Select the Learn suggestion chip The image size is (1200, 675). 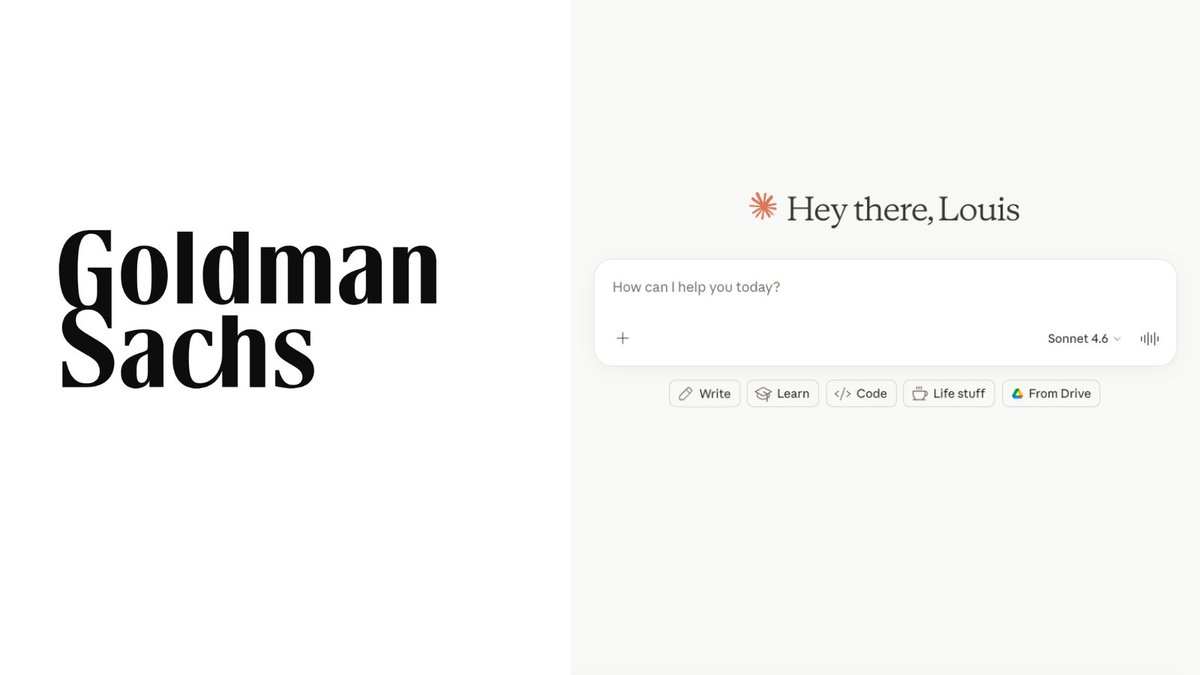pos(783,394)
